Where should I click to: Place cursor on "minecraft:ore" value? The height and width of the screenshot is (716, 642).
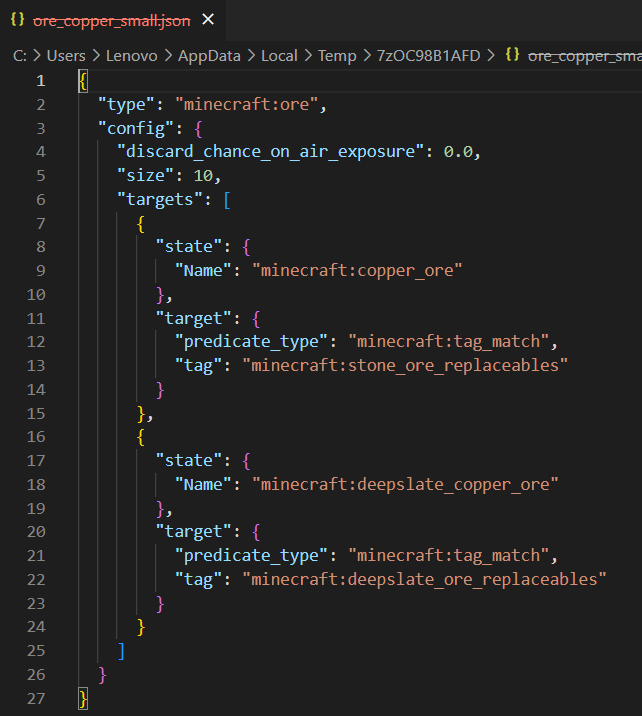point(247,105)
